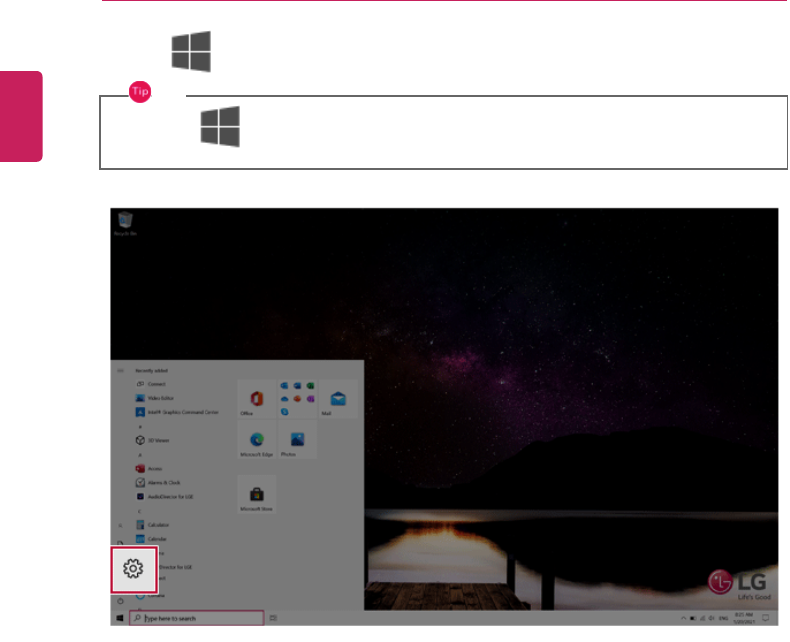Open Intel Graphics Command Center
The width and height of the screenshot is (790, 642).
pos(179,412)
